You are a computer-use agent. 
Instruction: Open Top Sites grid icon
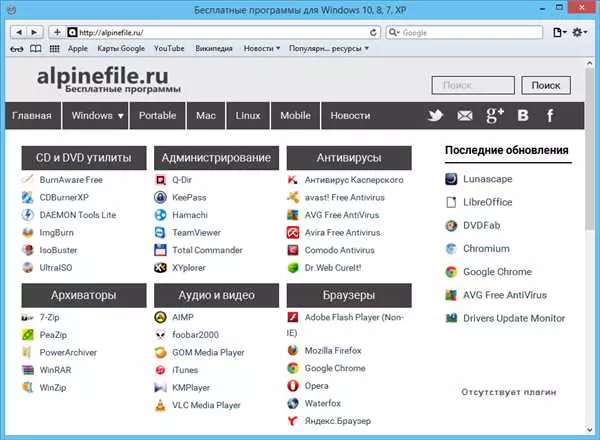pos(55,49)
